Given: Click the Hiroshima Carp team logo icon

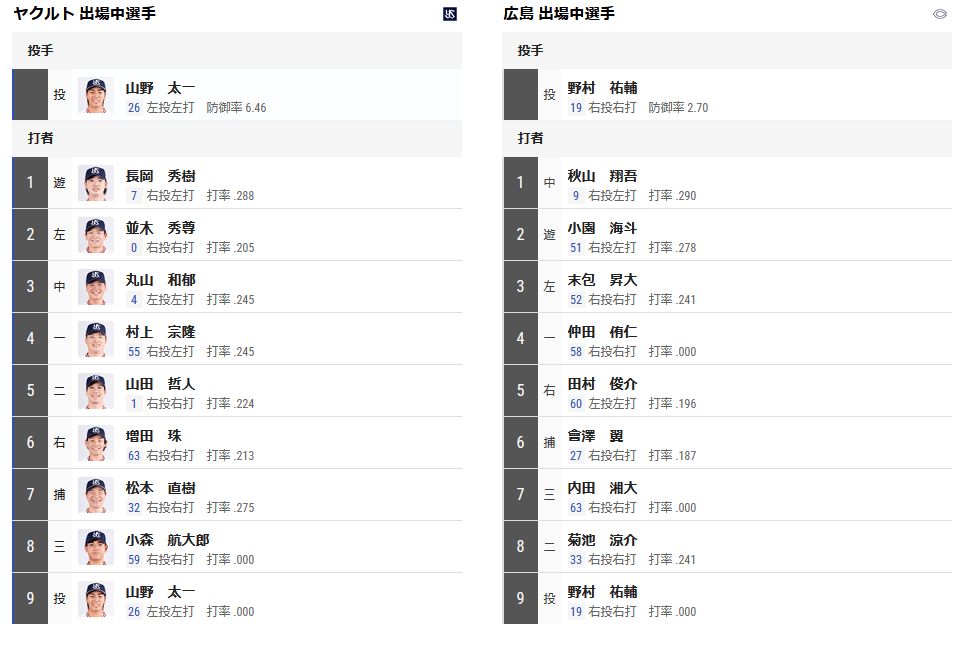Looking at the screenshot, I should 940,14.
